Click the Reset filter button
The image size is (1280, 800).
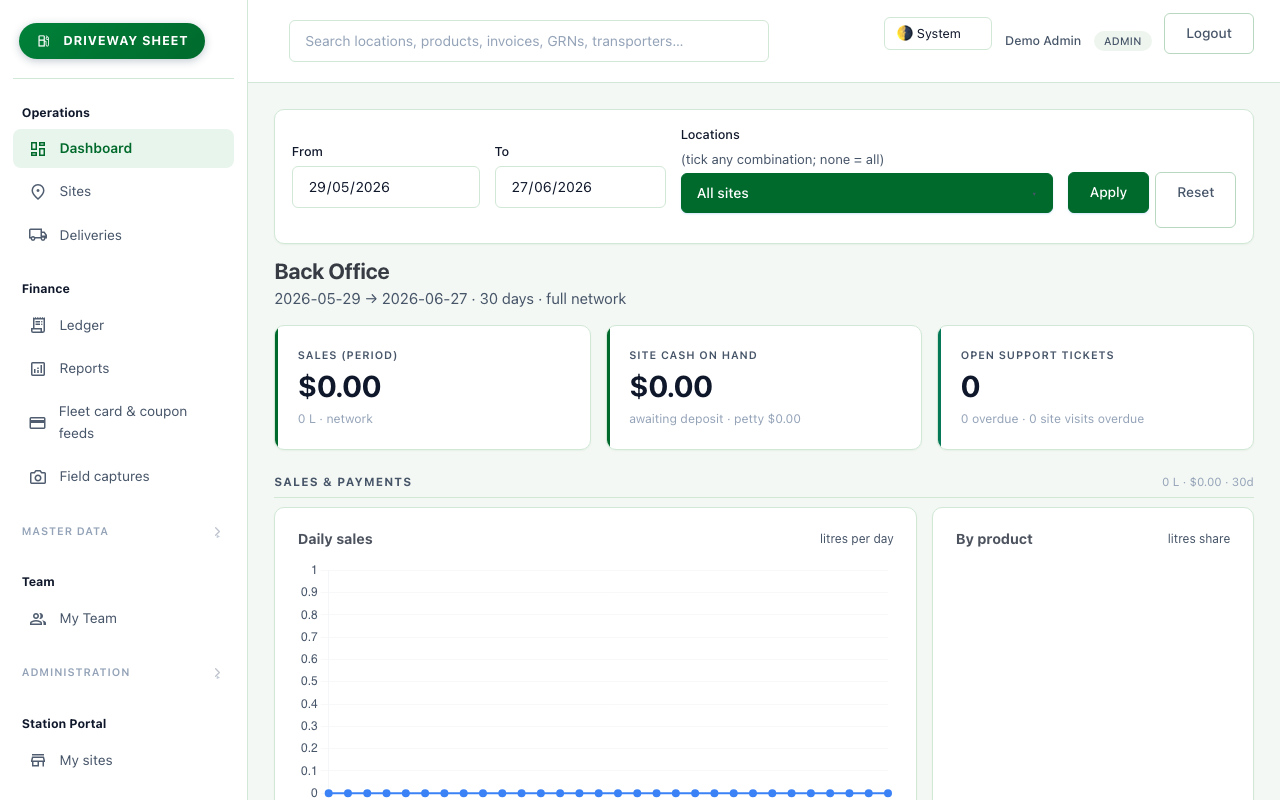pyautogui.click(x=1195, y=200)
